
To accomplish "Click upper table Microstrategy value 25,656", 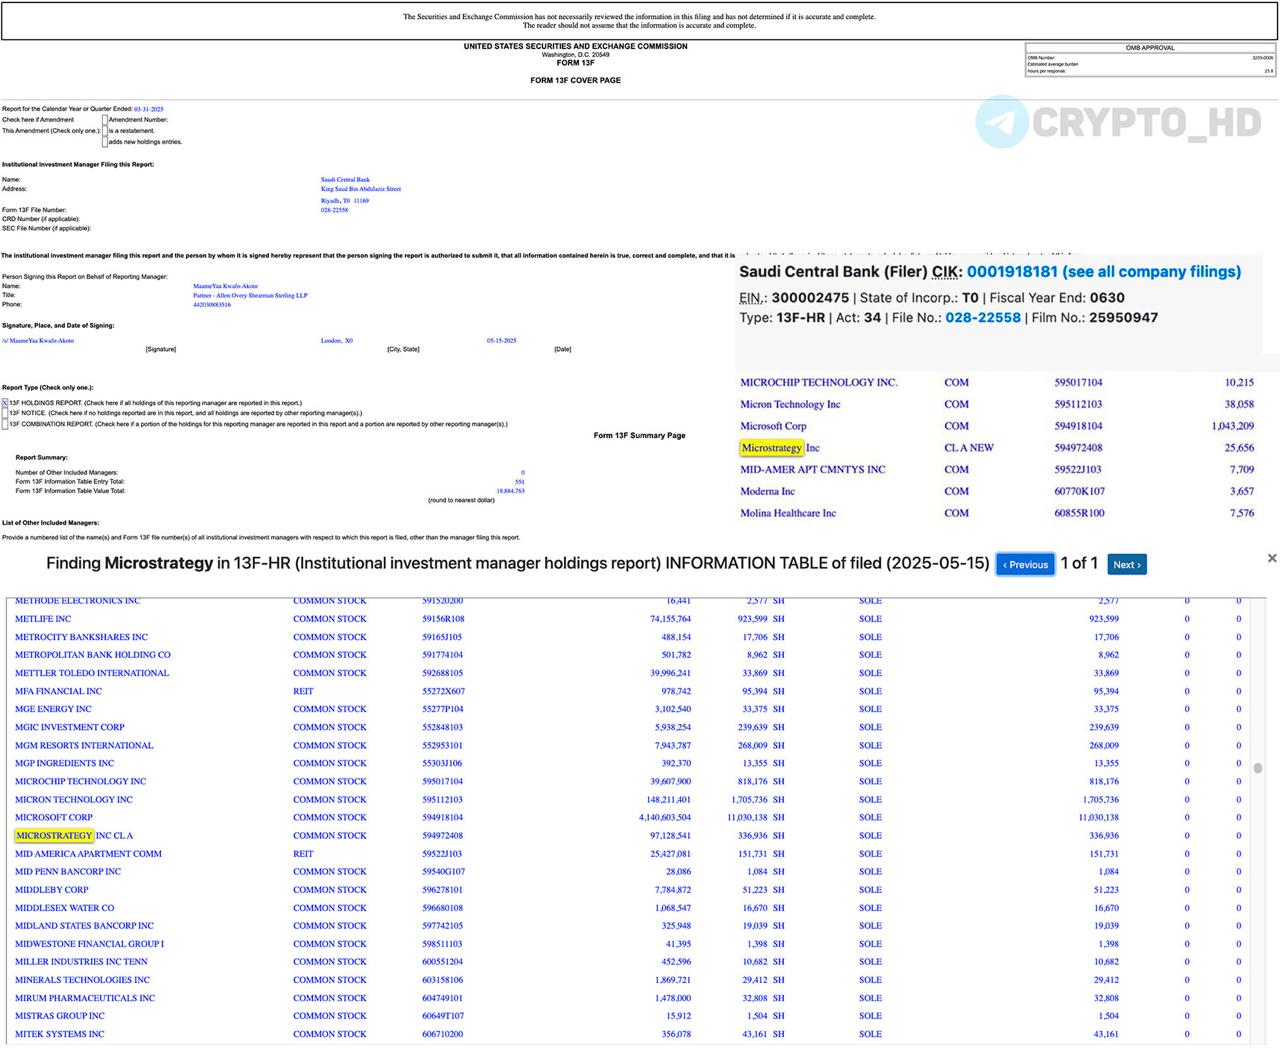I will click(1239, 448).
